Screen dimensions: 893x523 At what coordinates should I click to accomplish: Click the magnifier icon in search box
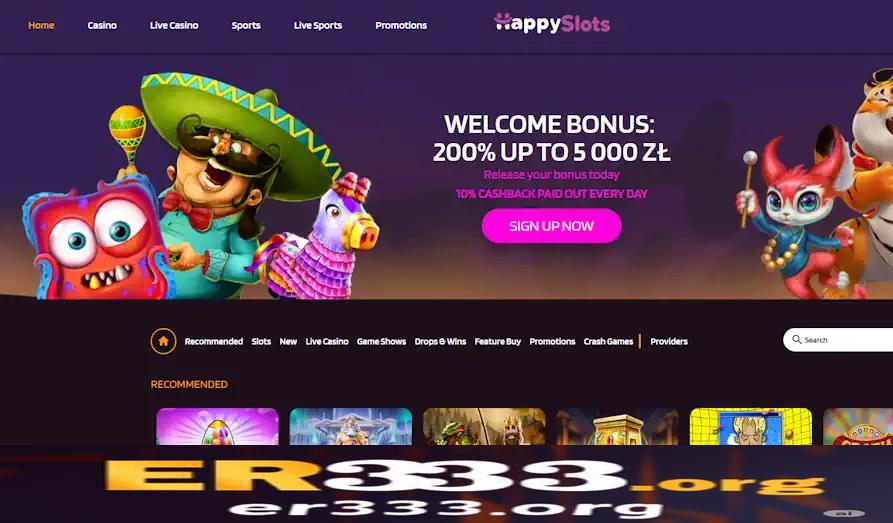797,340
